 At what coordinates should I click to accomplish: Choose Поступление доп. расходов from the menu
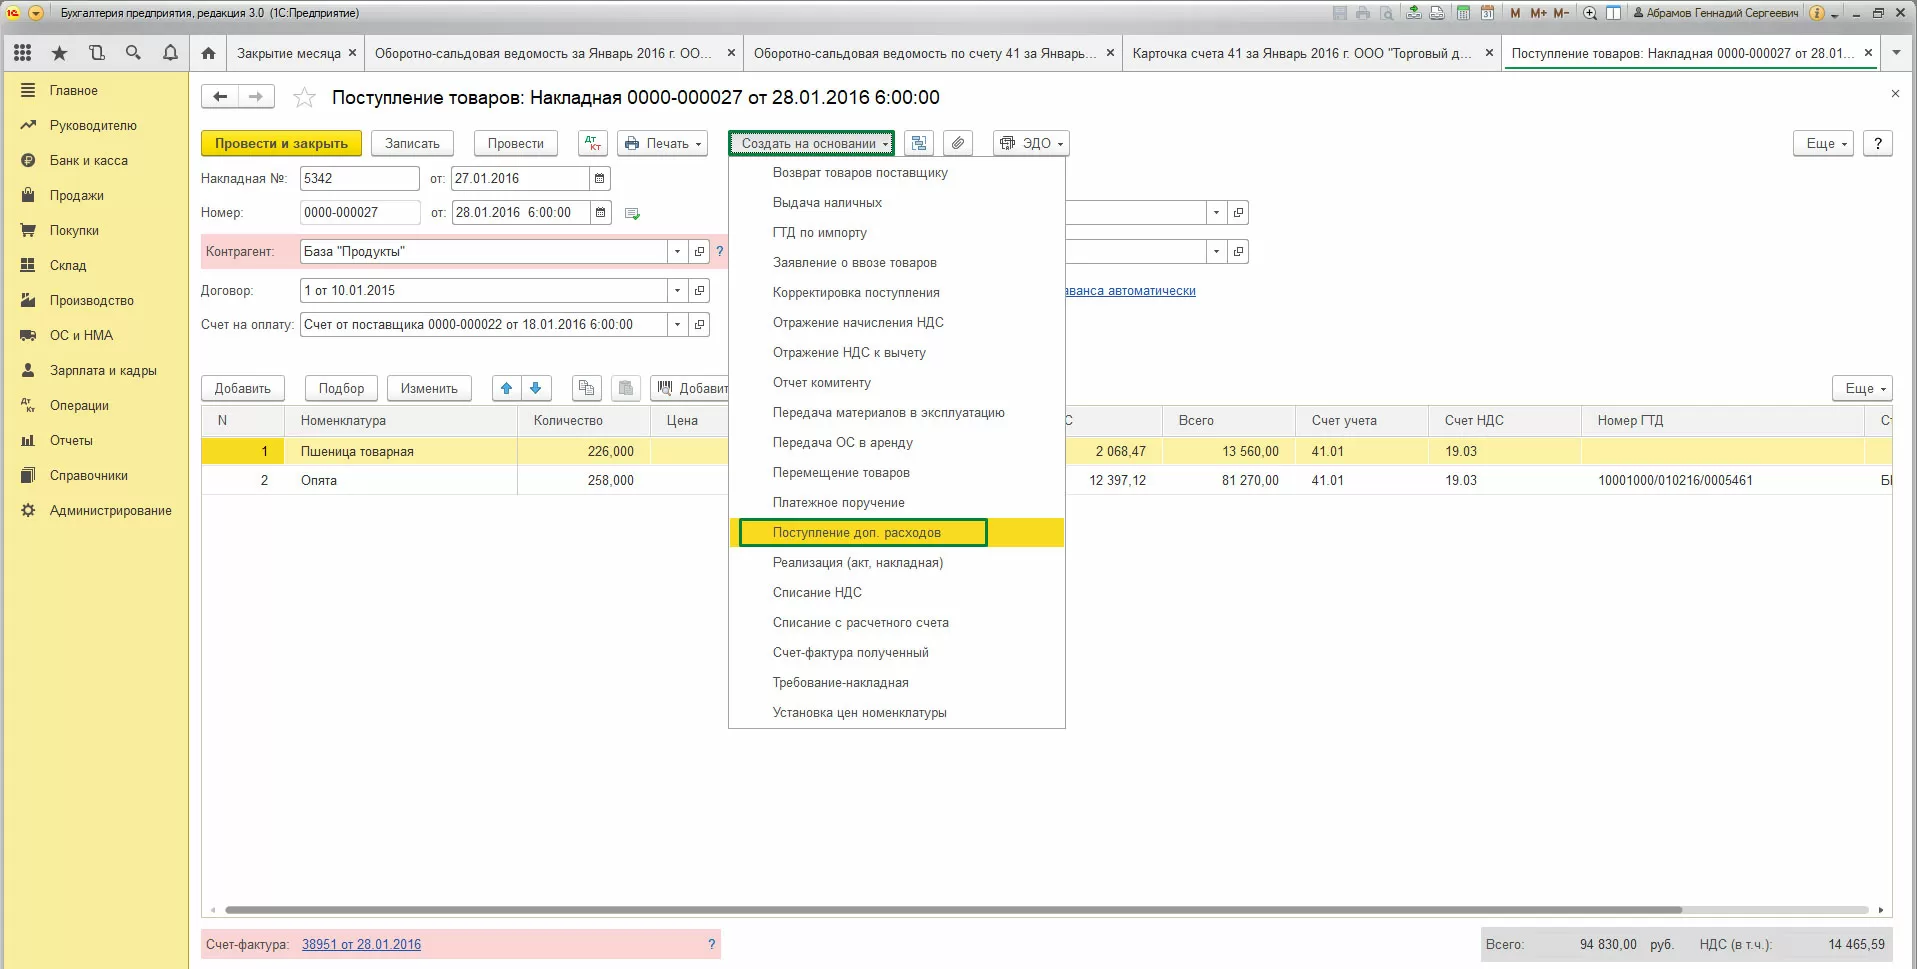coord(897,533)
